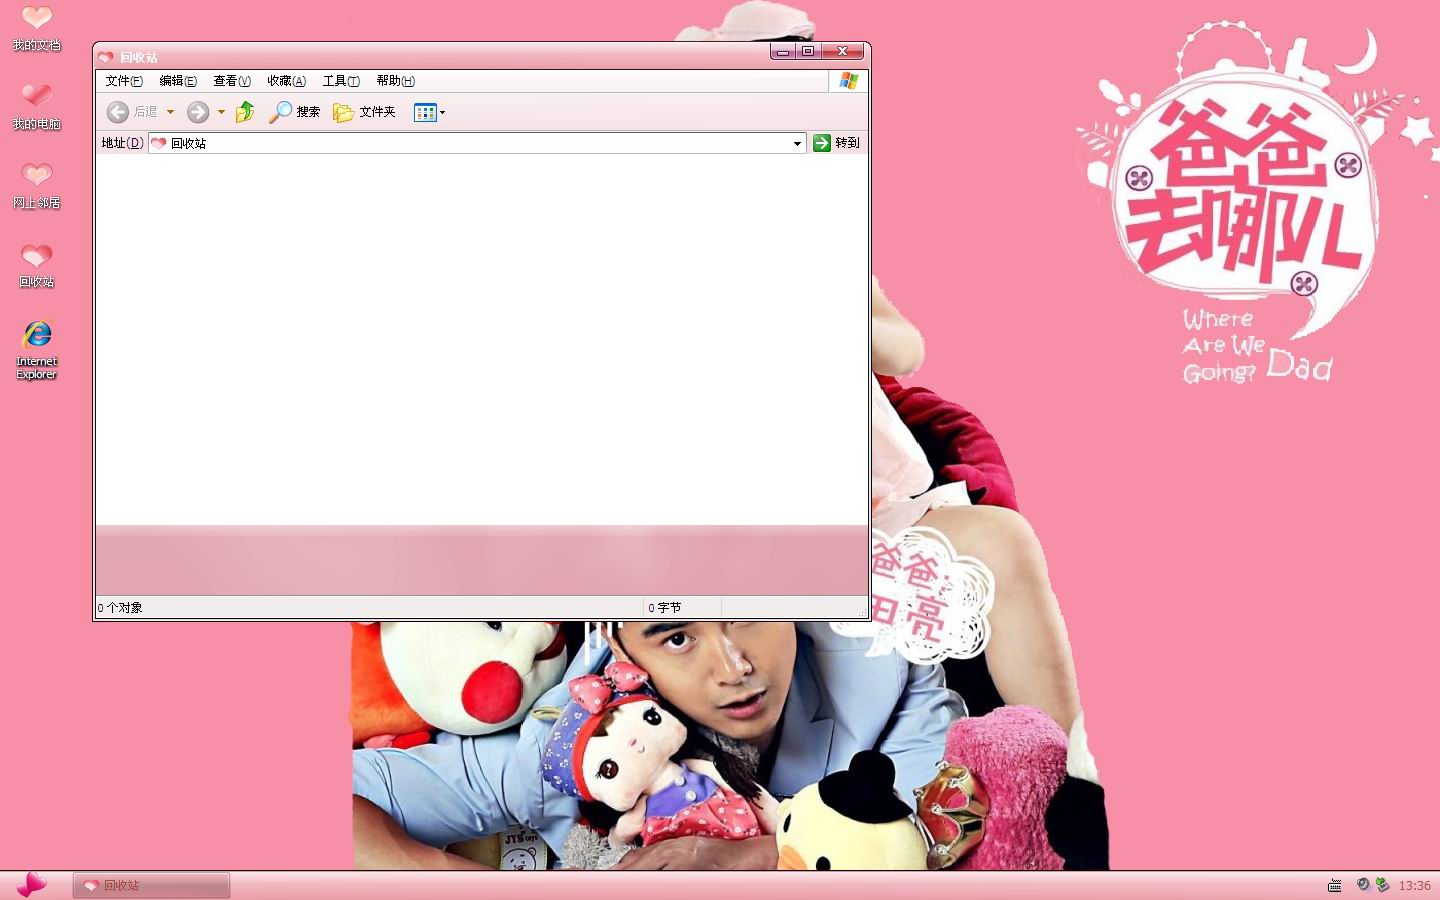Click the status bar text 0 个对象
The image size is (1440, 900).
coord(120,608)
